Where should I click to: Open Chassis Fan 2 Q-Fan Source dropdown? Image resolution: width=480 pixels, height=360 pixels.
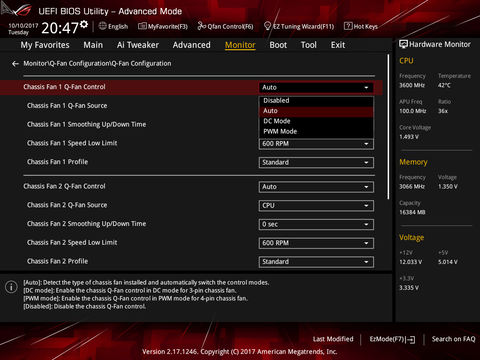[316, 206]
